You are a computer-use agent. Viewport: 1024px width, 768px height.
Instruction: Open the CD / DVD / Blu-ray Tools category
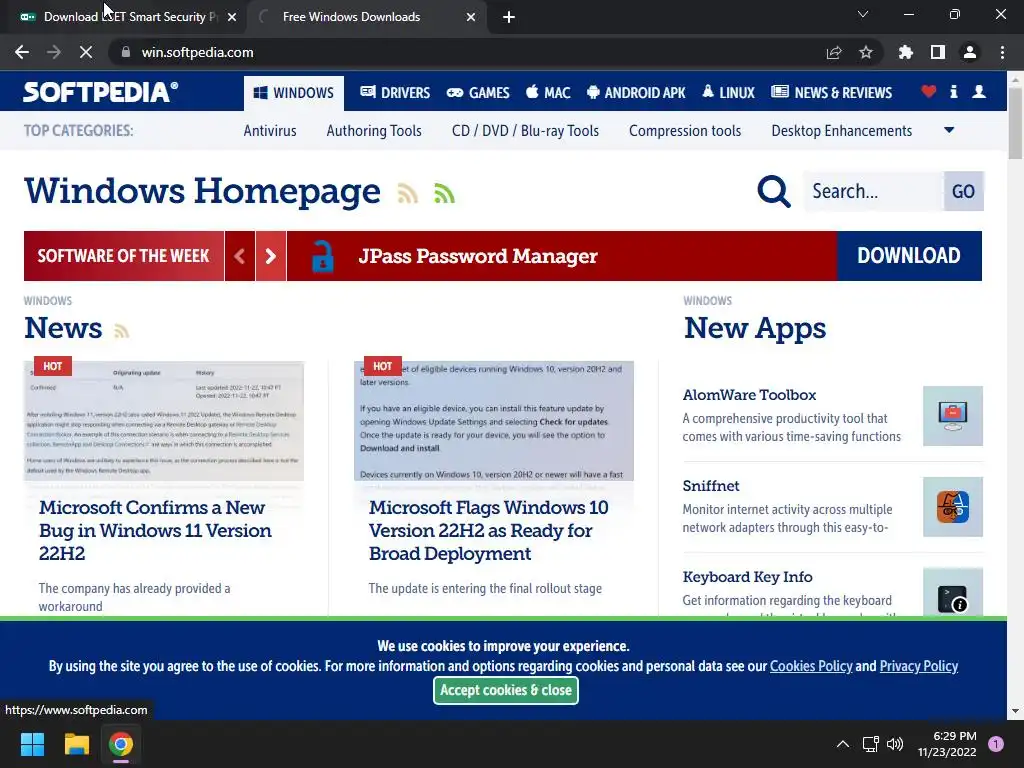[x=525, y=131]
